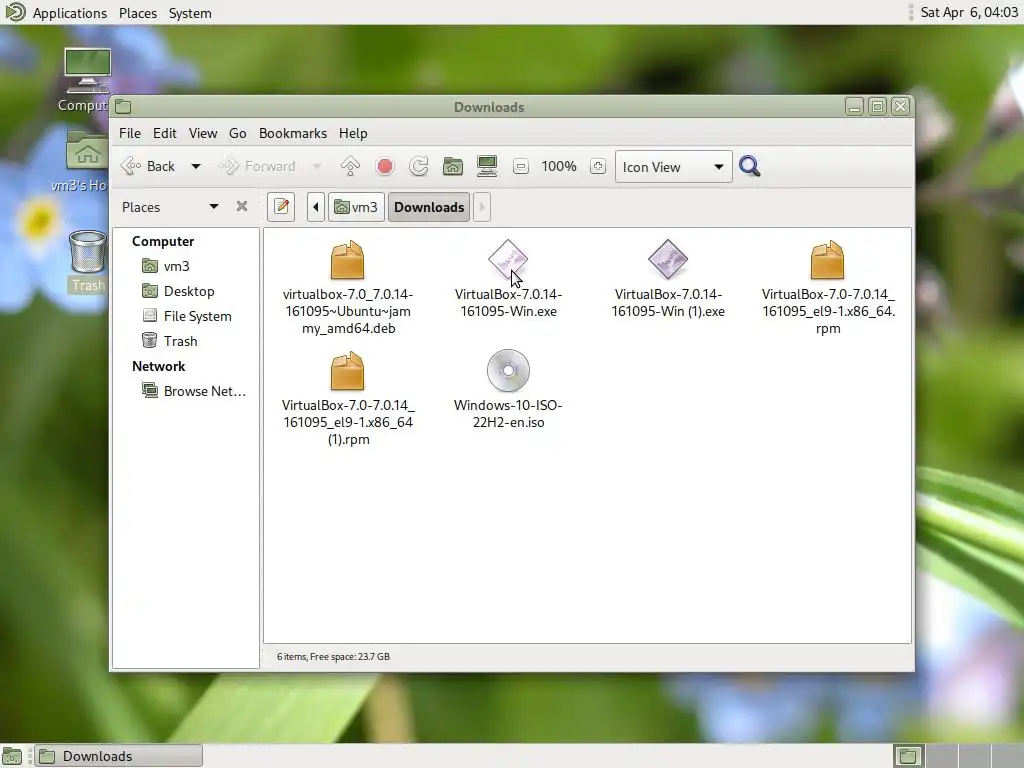Click the Downloads path bar button

pyautogui.click(x=429, y=207)
